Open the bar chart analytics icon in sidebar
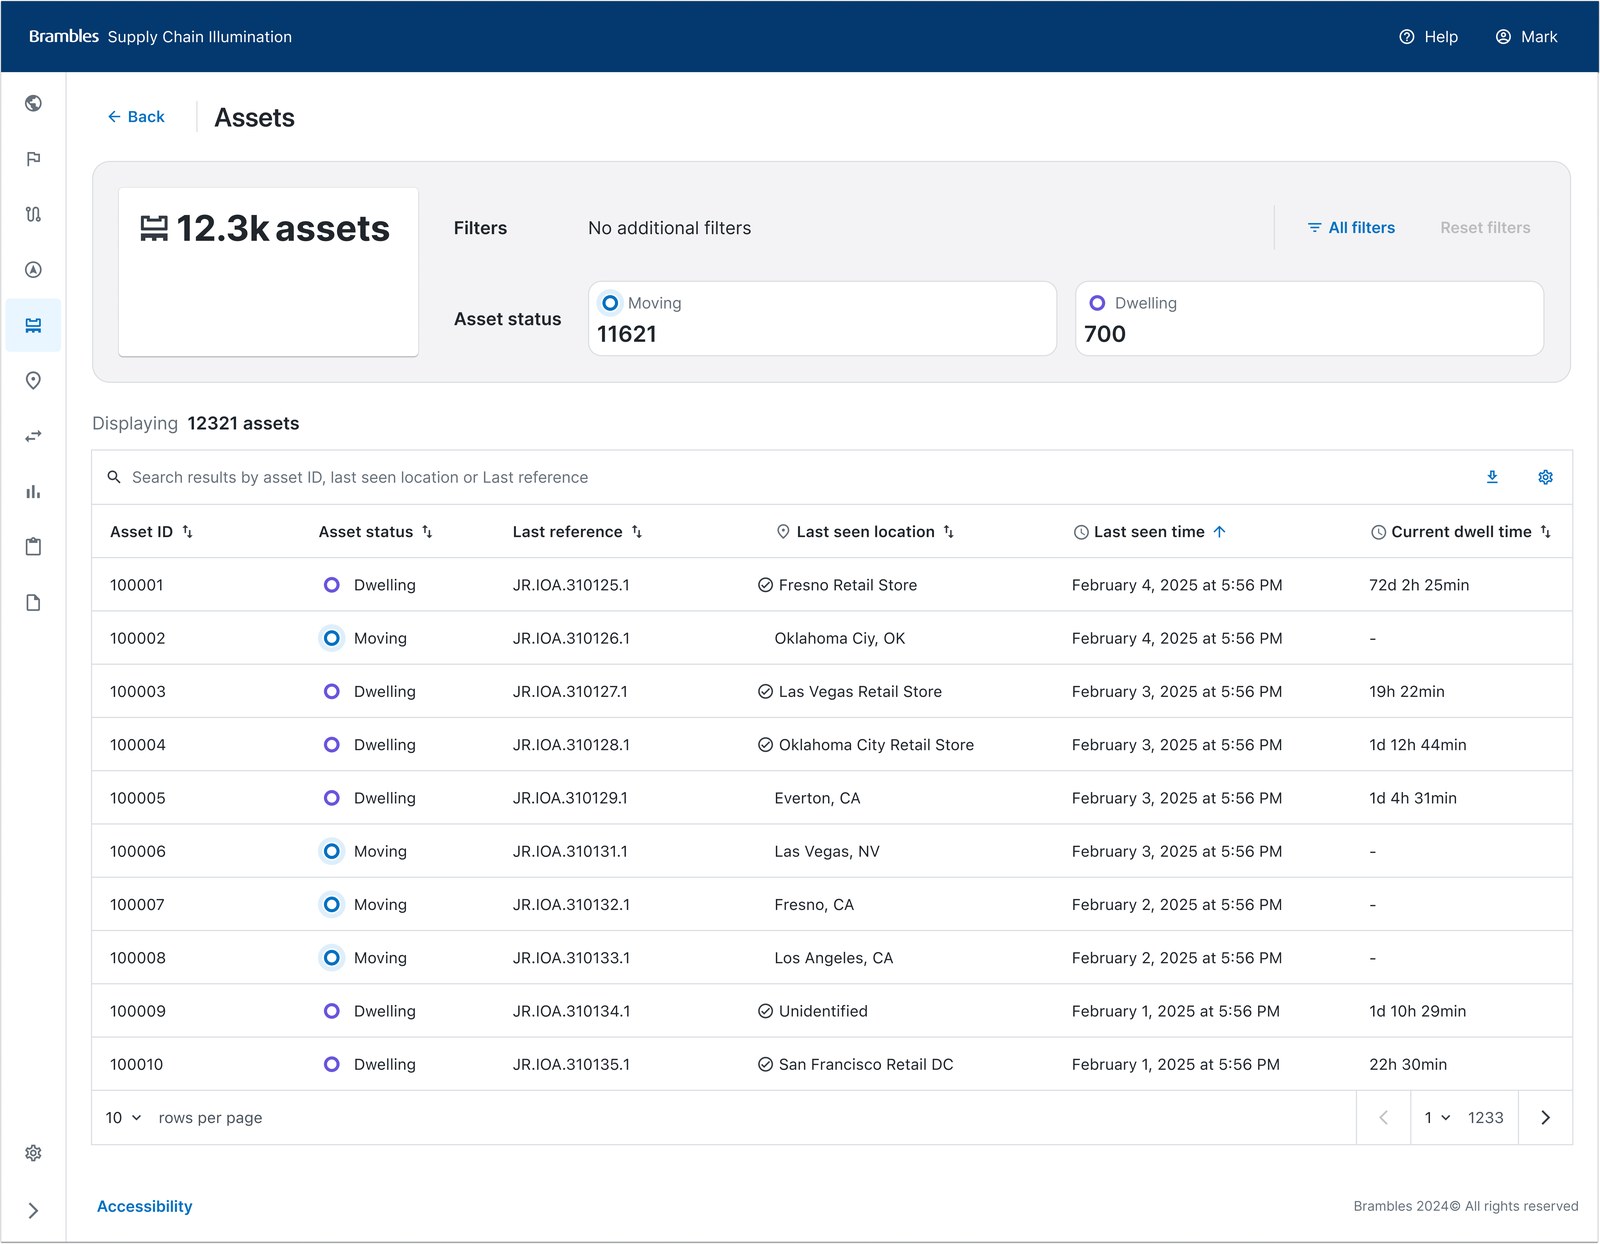This screenshot has height=1244, width=1600. [x=33, y=492]
